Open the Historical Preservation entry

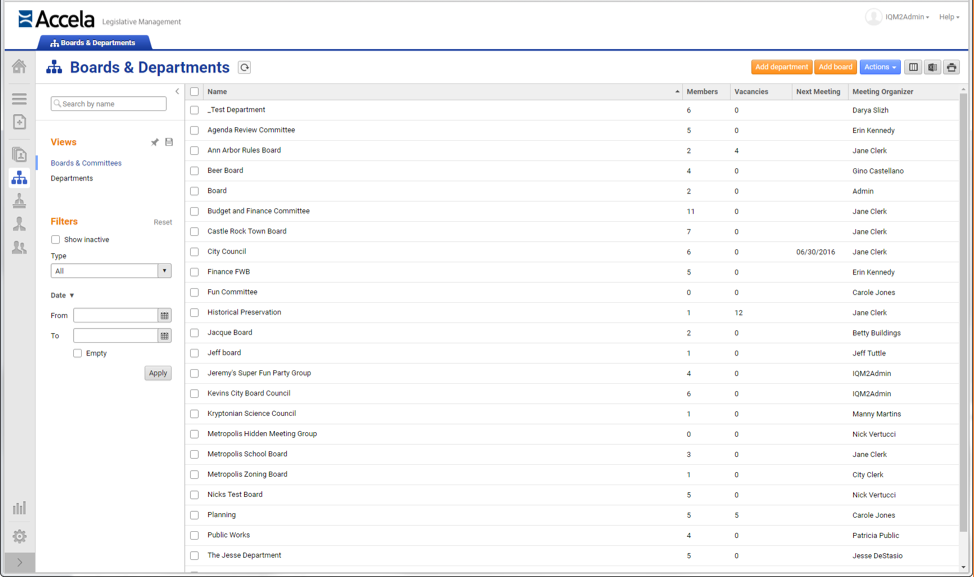(244, 312)
